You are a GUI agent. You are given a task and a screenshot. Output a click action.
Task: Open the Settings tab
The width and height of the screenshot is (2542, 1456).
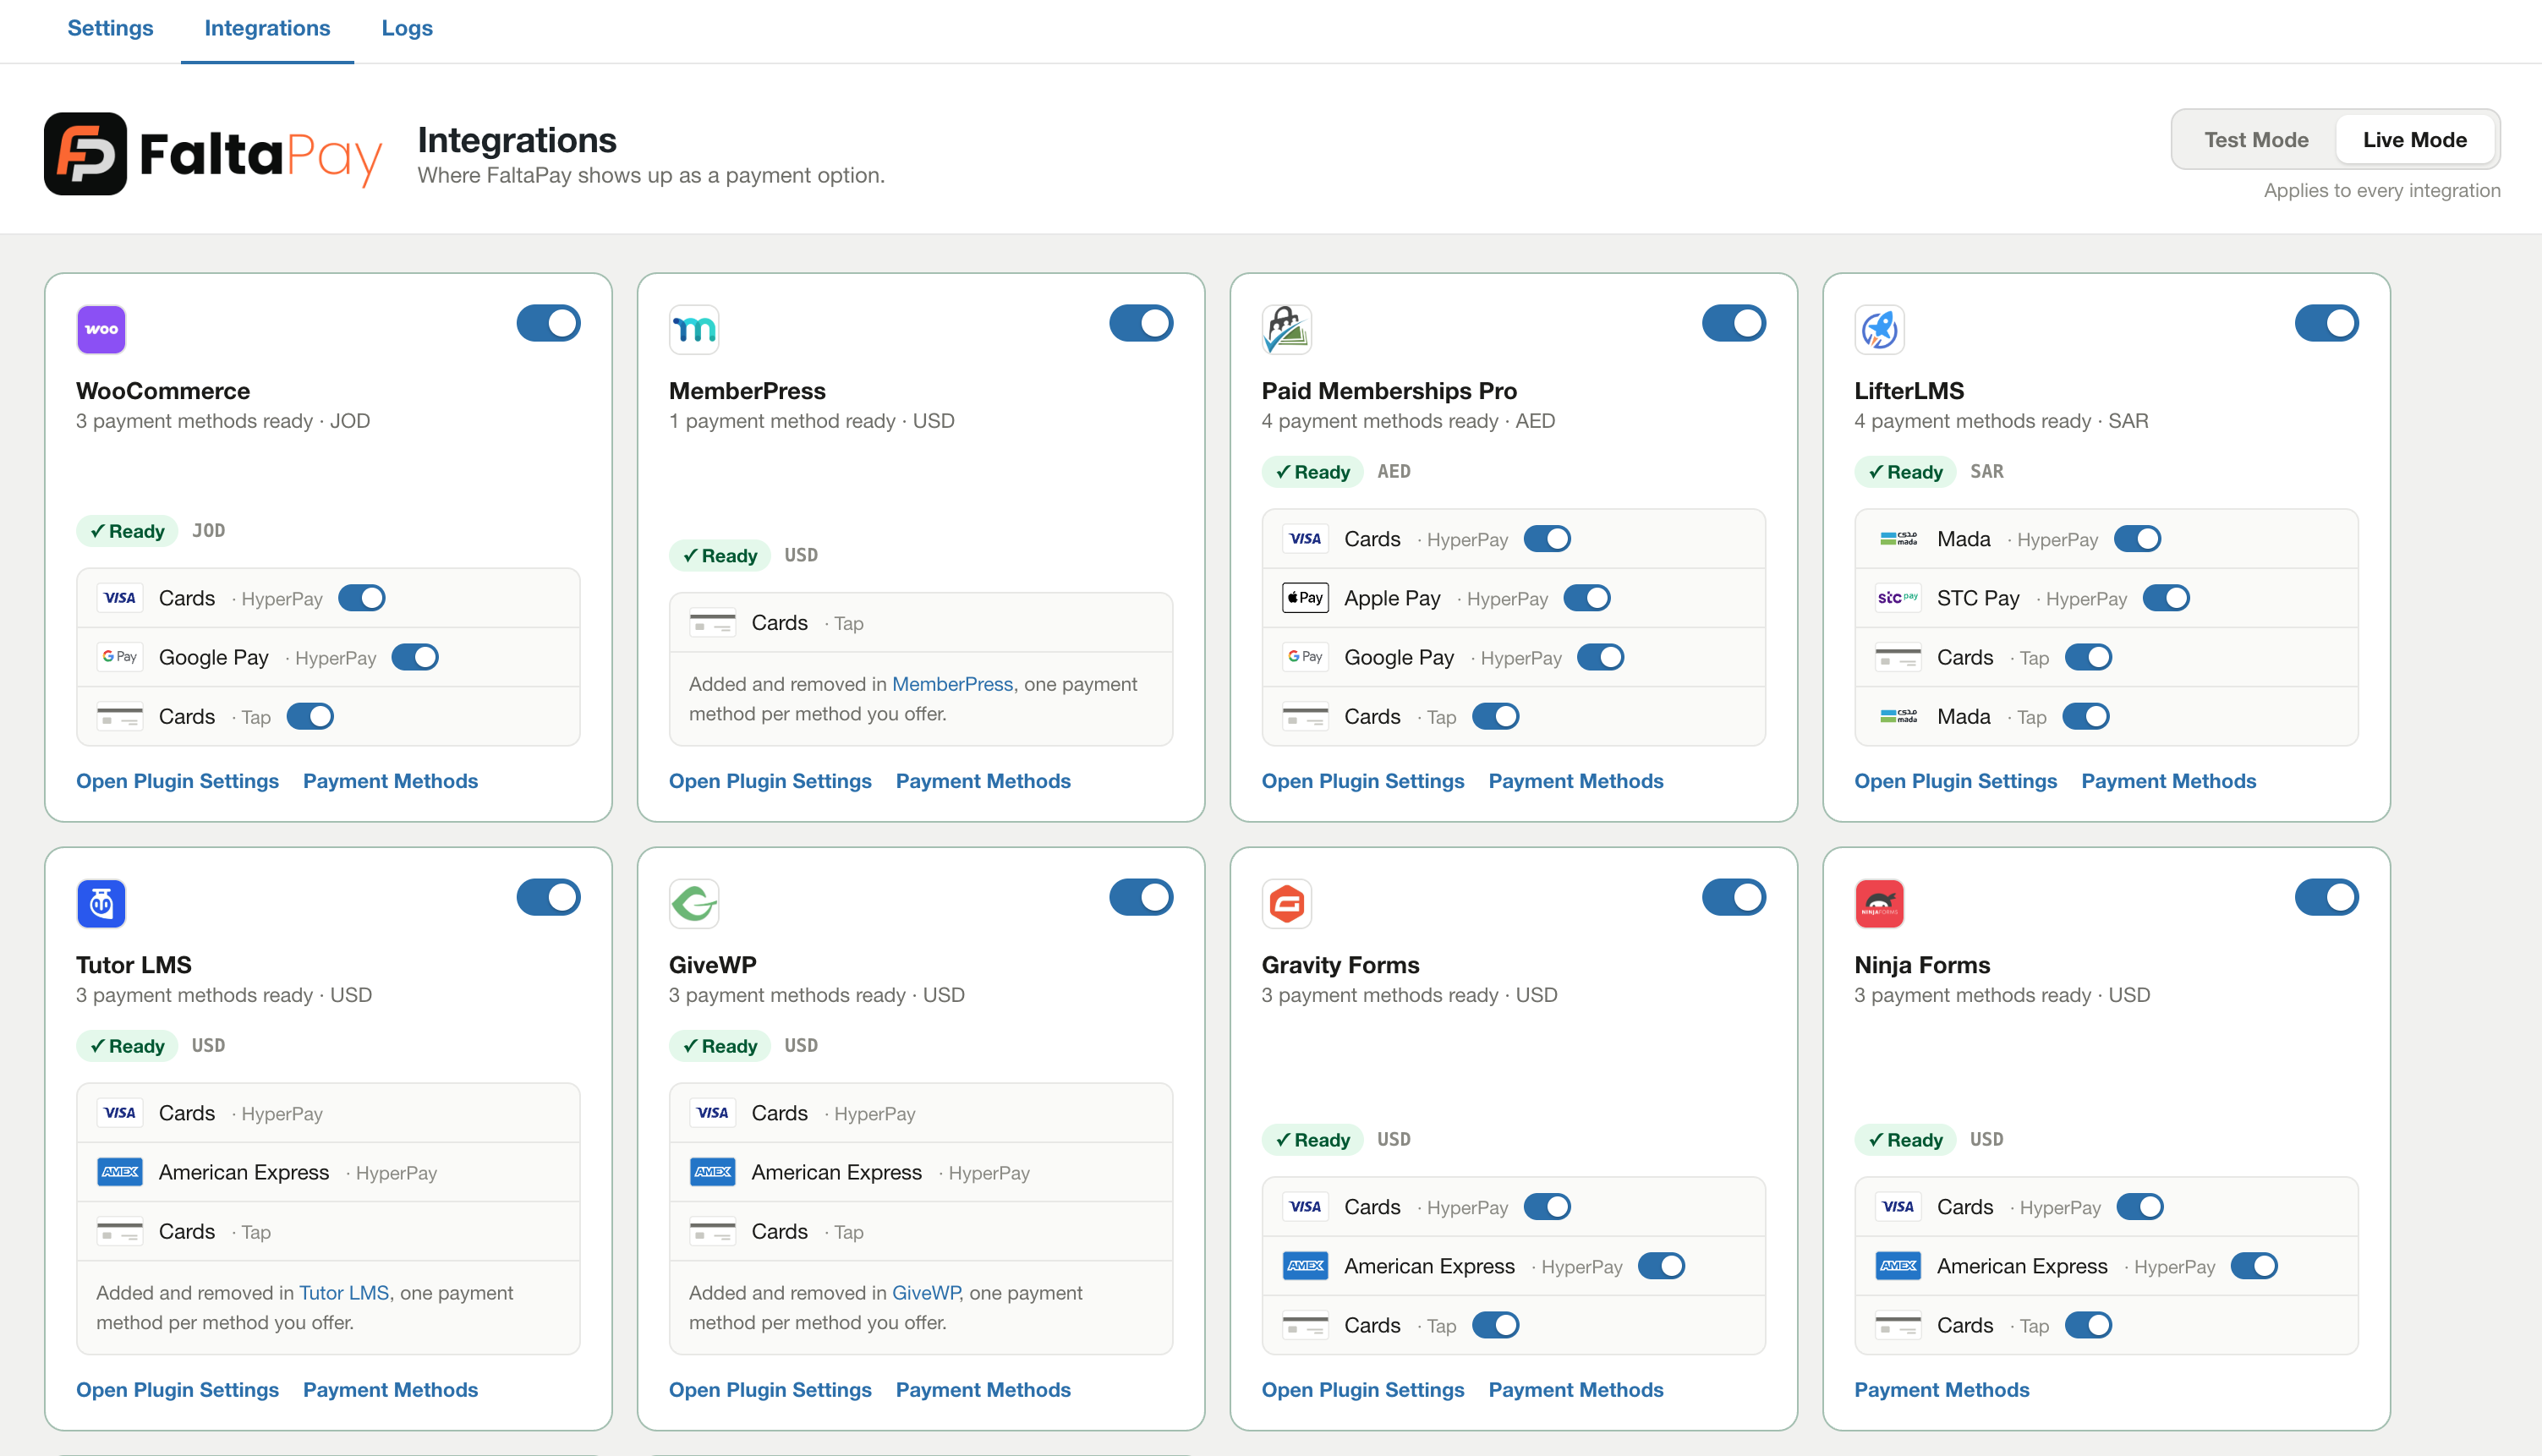[110, 28]
